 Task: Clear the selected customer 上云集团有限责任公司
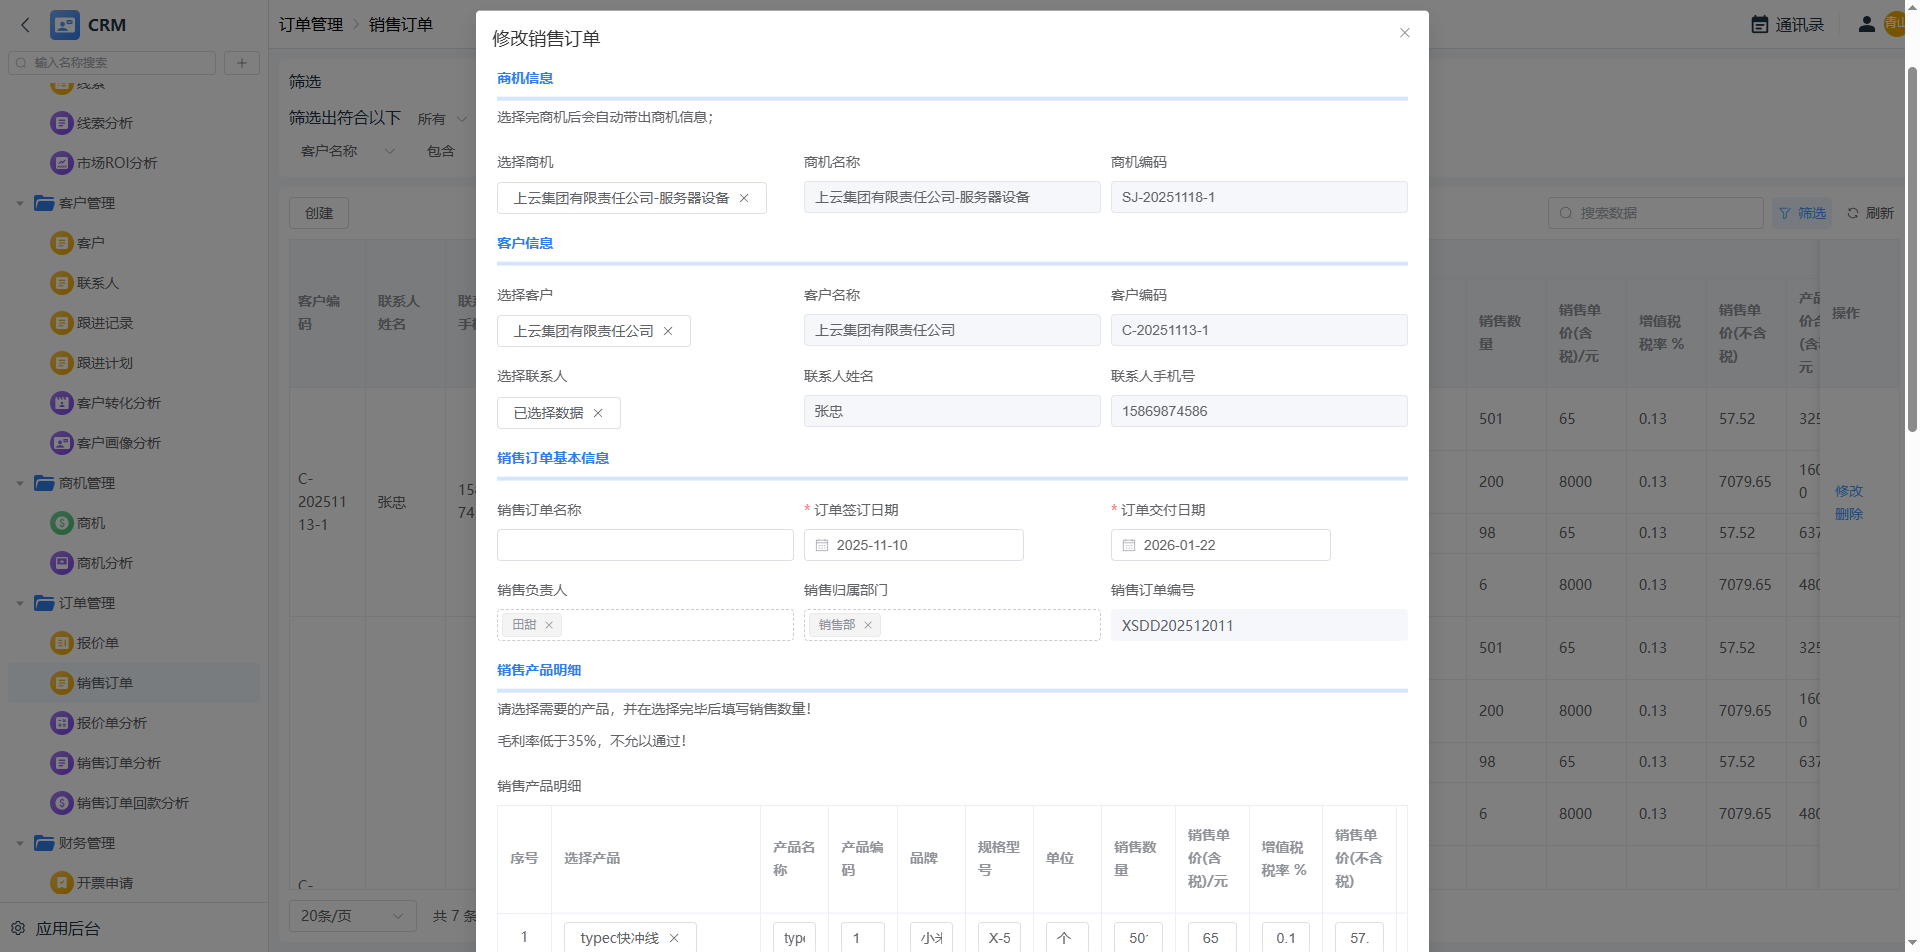668,331
